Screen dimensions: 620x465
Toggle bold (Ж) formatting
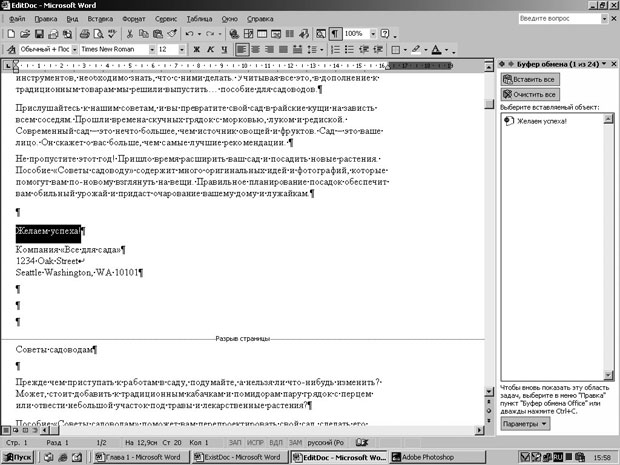tap(196, 49)
